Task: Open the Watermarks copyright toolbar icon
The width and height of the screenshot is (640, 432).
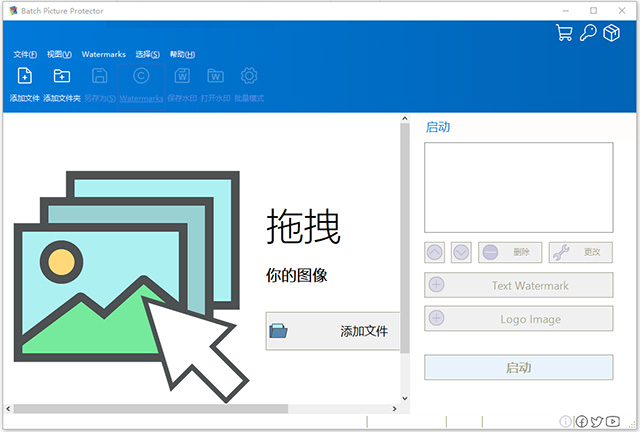Action: coord(141,76)
